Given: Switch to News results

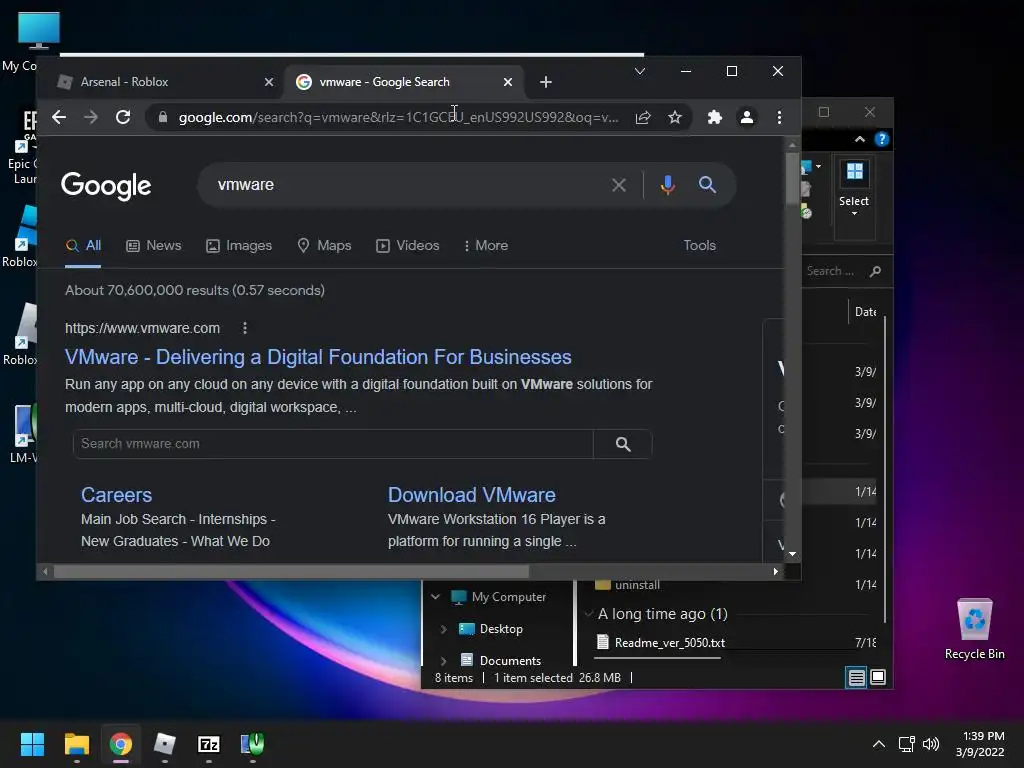Looking at the screenshot, I should (153, 246).
